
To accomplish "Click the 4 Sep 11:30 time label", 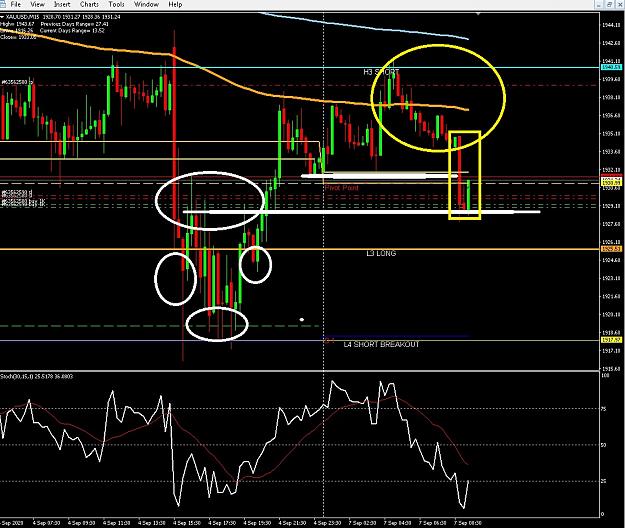I will pyautogui.click(x=117, y=523).
